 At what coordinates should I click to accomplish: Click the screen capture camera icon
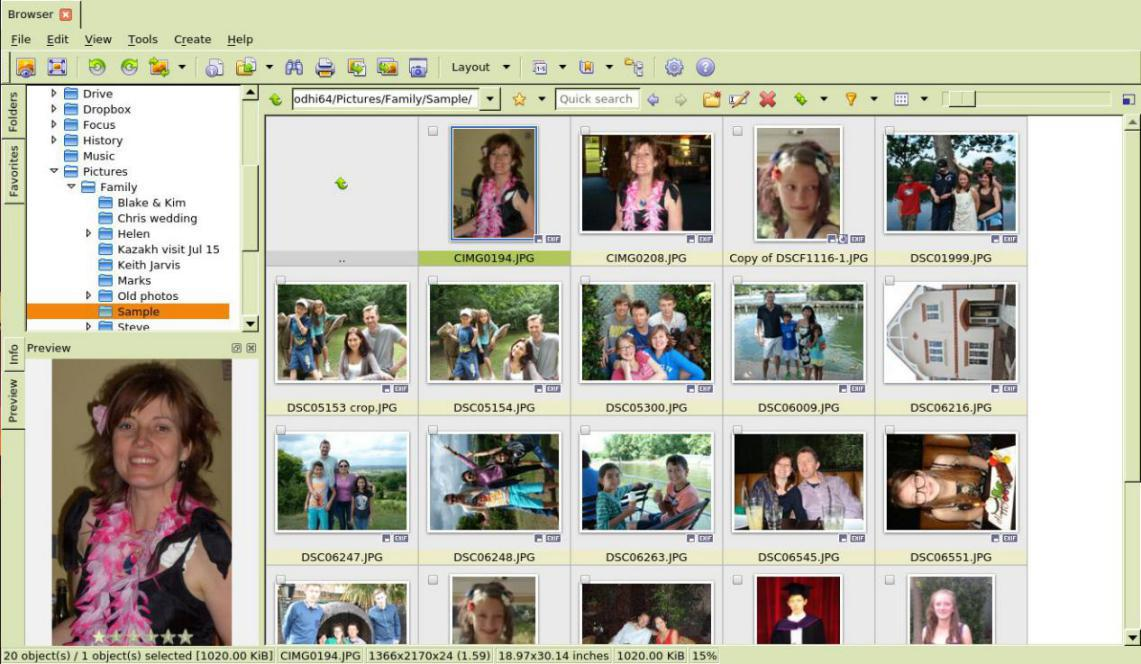tap(418, 68)
